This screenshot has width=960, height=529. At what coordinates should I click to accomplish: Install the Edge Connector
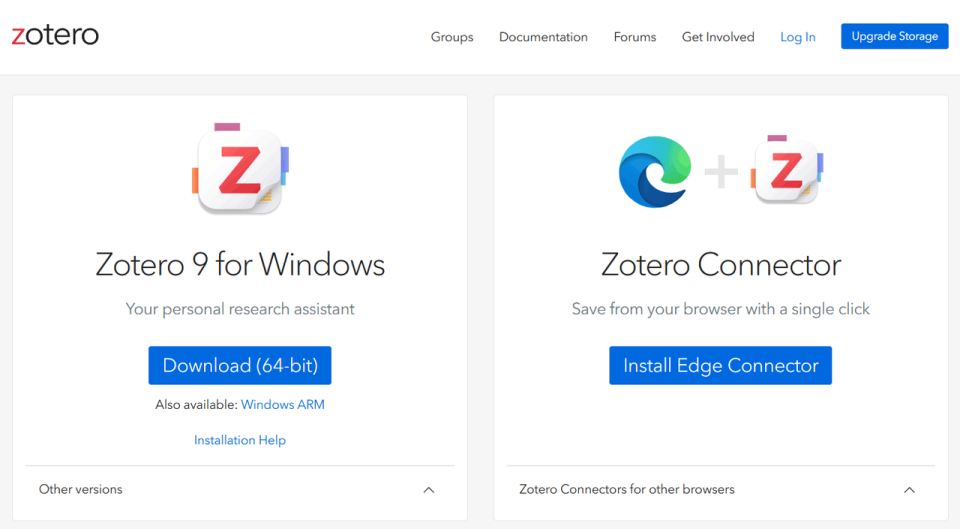[x=721, y=366]
